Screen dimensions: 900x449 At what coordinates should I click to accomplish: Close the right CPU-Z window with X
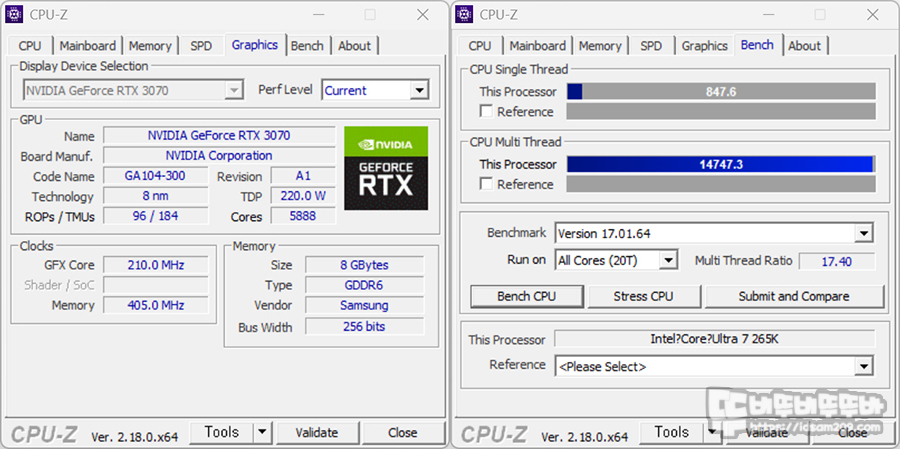click(872, 14)
